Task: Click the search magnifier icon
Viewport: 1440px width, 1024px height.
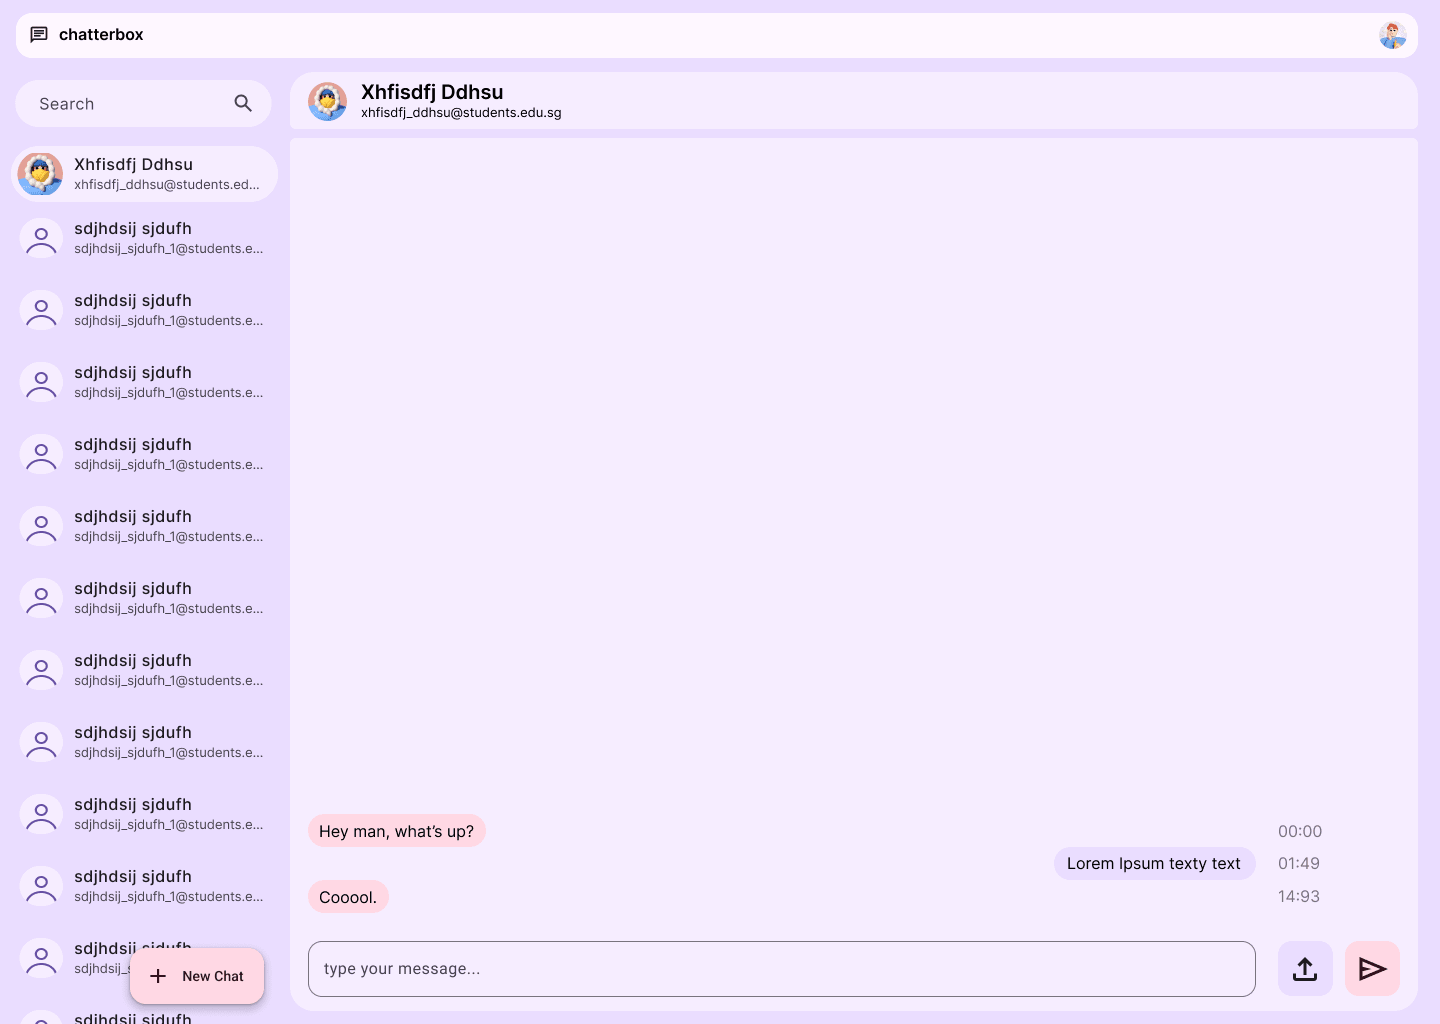Action: 243,103
